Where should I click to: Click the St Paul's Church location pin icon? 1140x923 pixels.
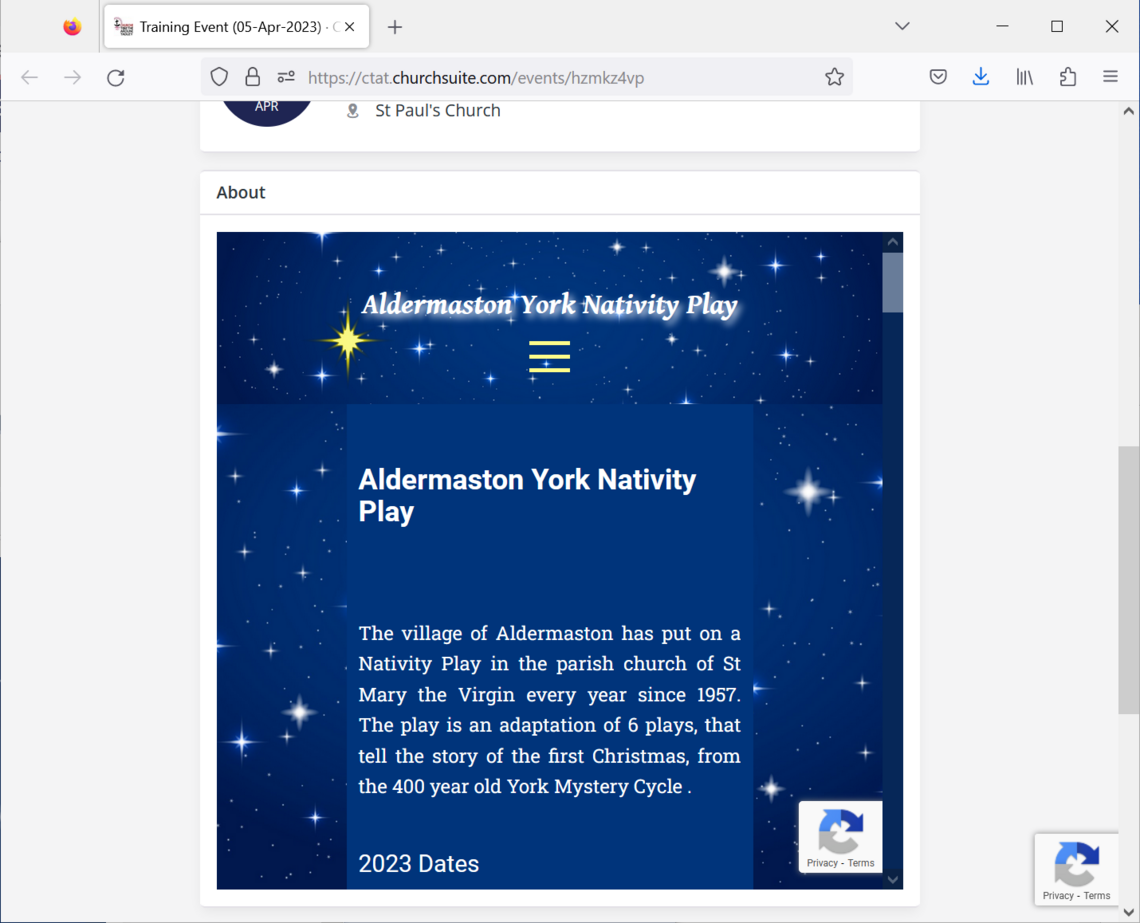(353, 110)
